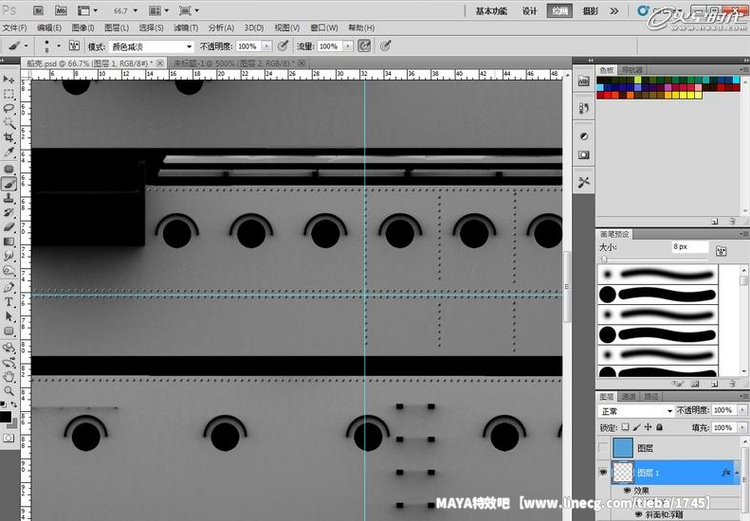750x521 pixels.
Task: Select the Hand tool
Action: point(9,377)
